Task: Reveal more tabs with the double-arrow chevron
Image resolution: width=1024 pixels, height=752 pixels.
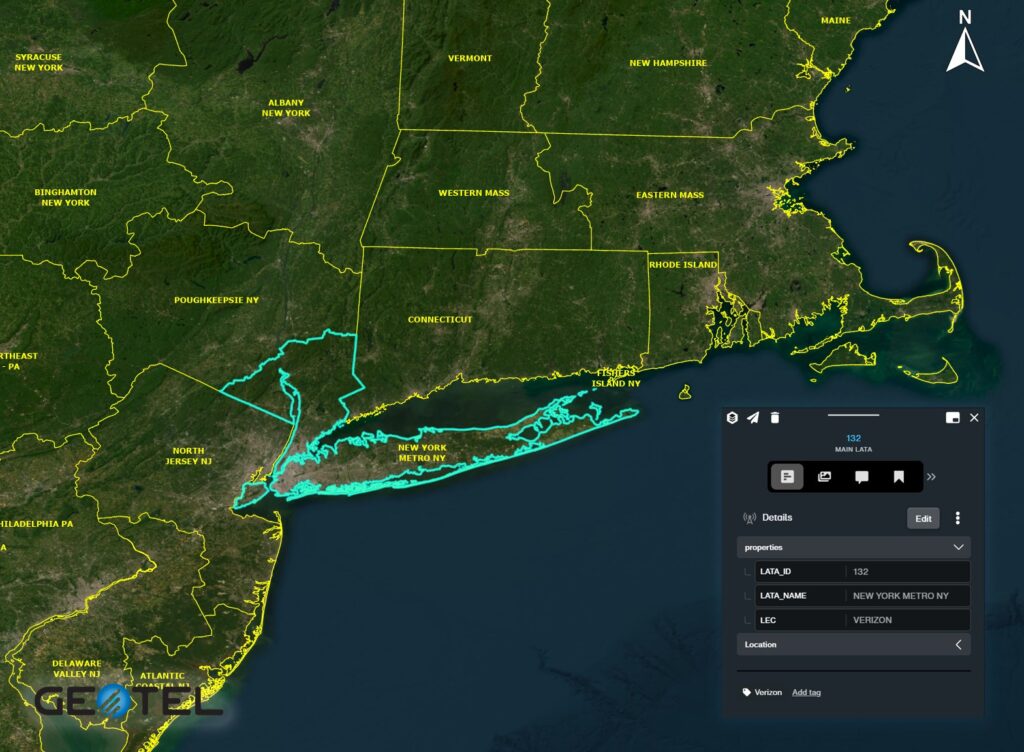Action: [931, 477]
